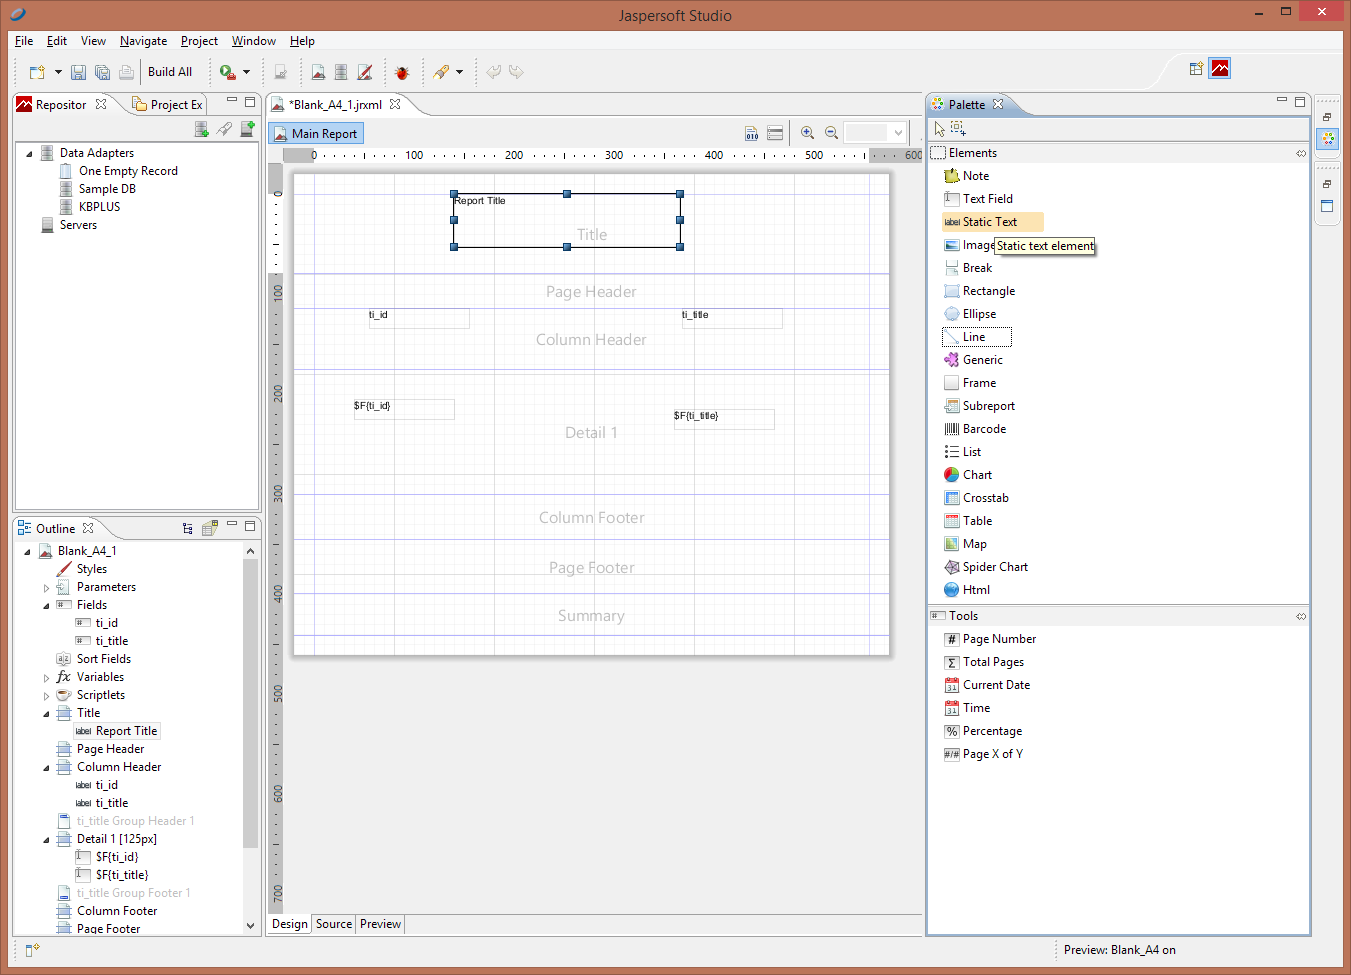
Task: Close the Palette view tab
Action: tap(998, 104)
